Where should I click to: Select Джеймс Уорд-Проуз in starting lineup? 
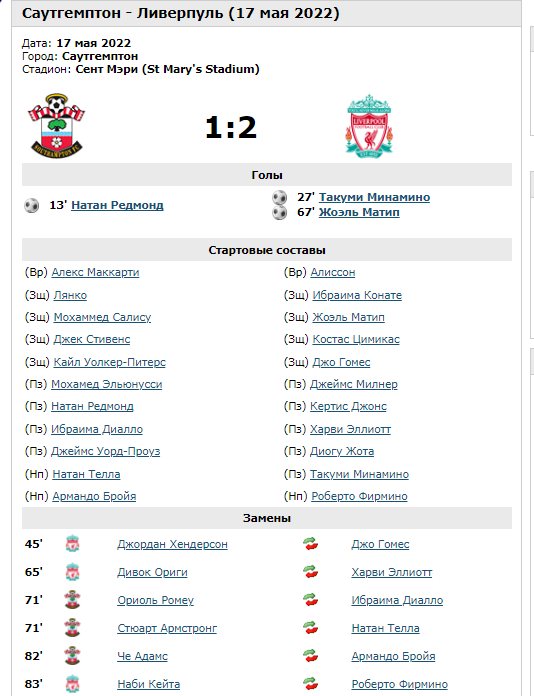[x=106, y=451]
